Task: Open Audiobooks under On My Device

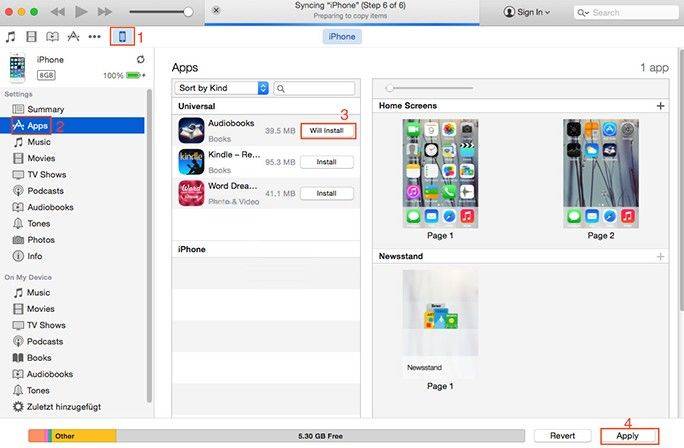Action: click(72, 374)
